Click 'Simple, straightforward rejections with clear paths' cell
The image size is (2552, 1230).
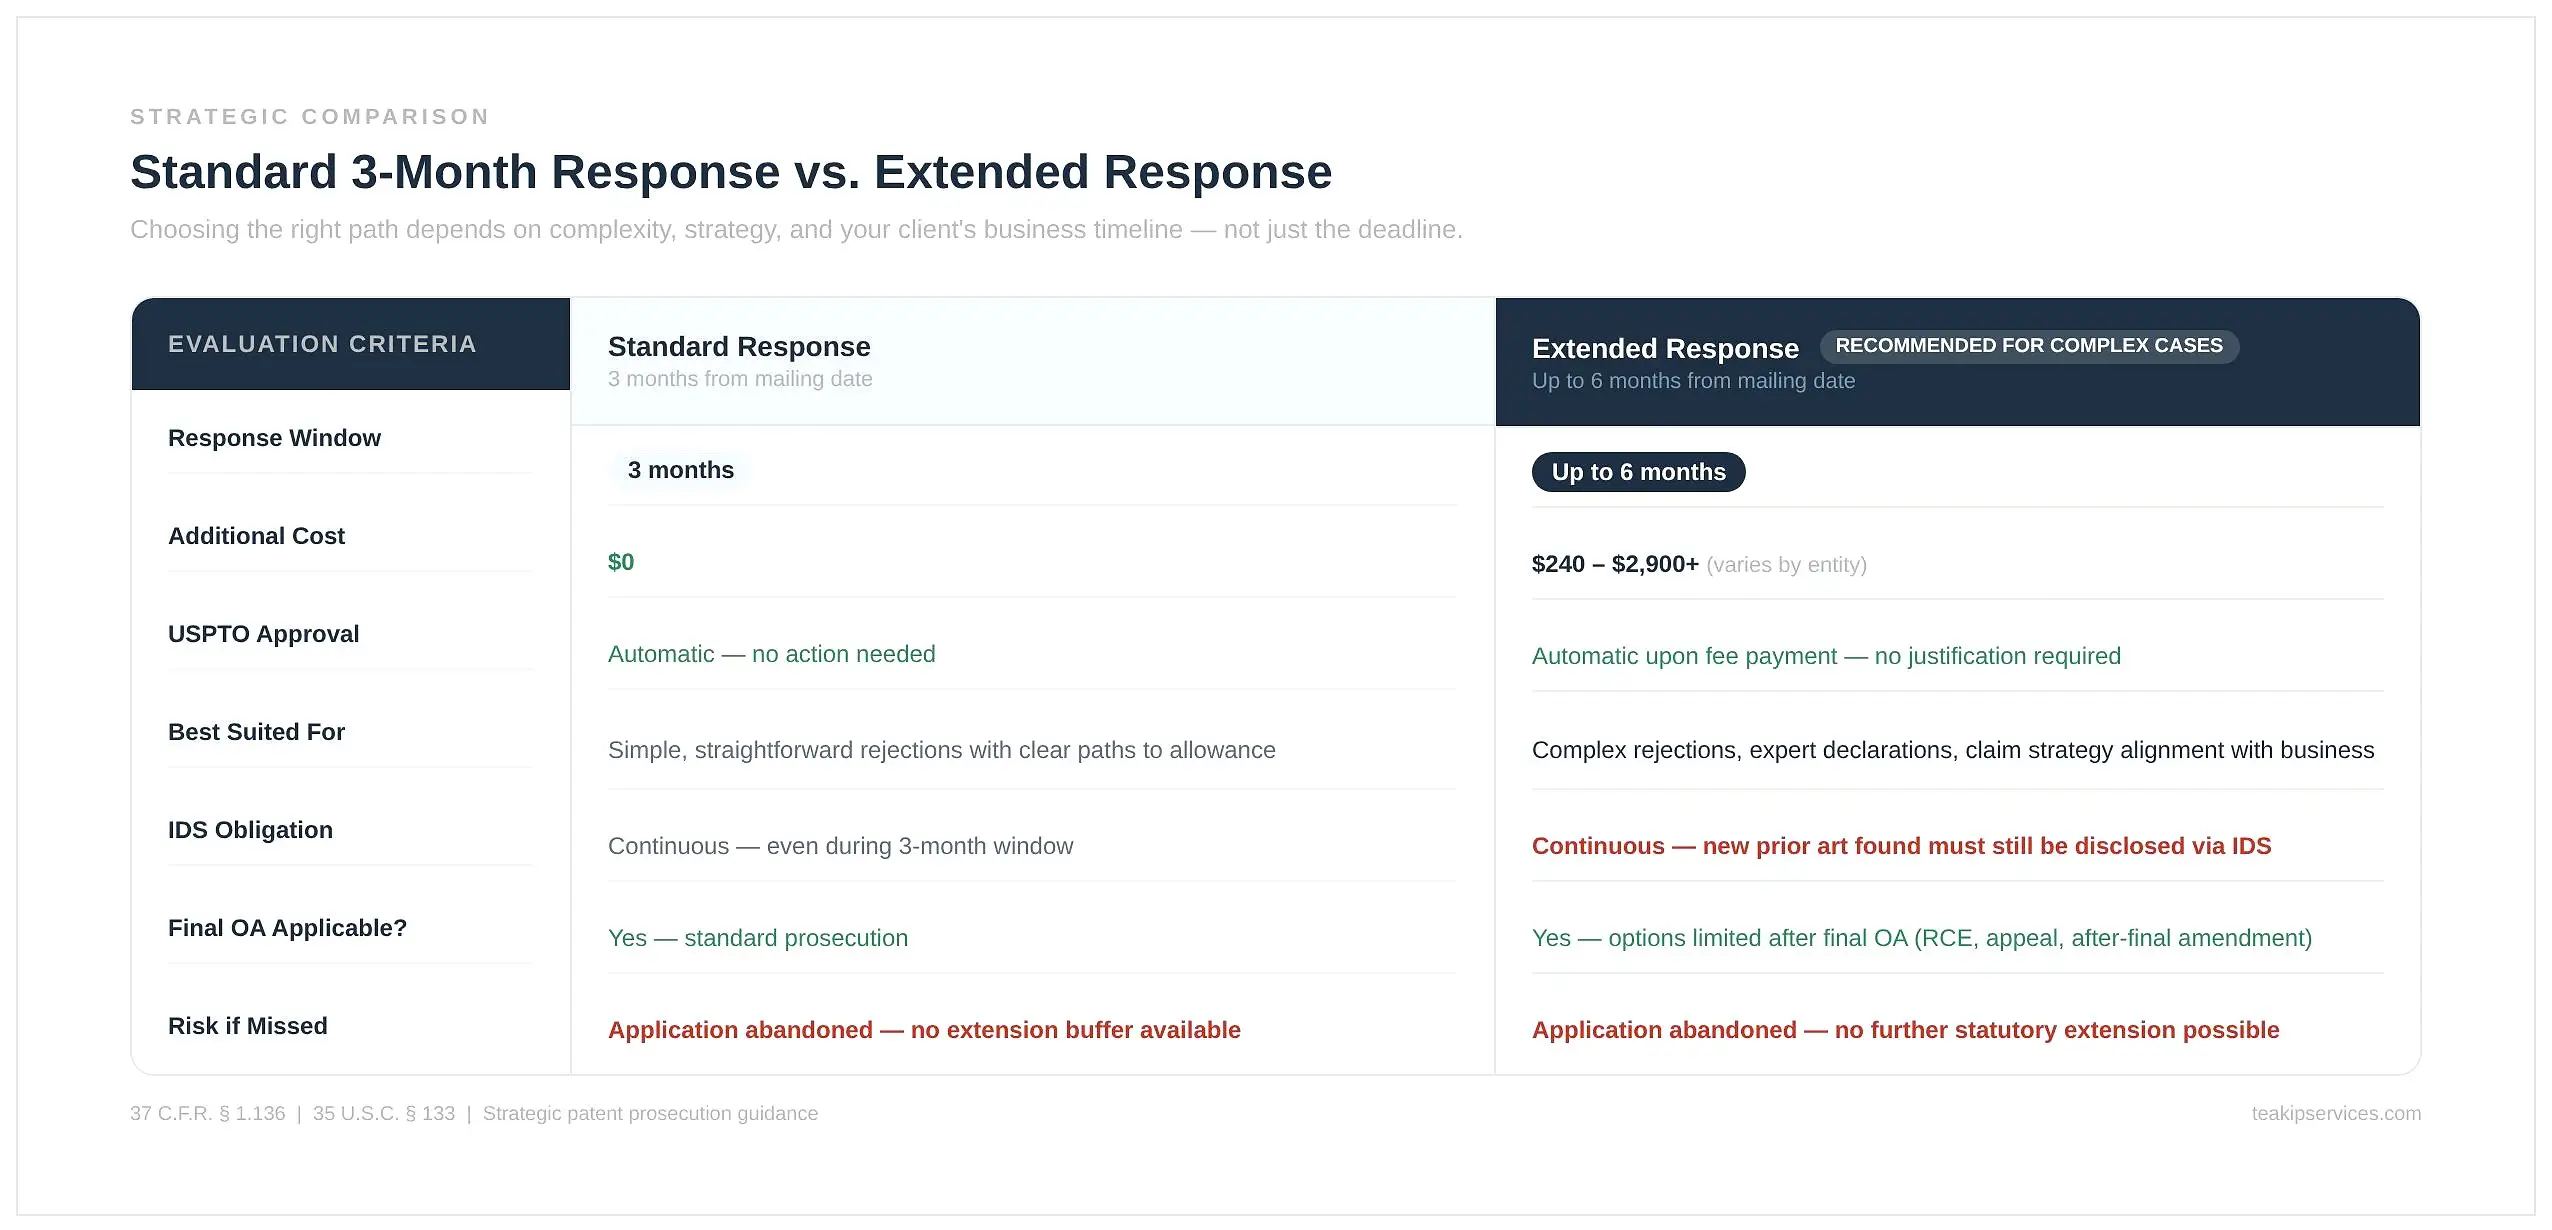(941, 750)
